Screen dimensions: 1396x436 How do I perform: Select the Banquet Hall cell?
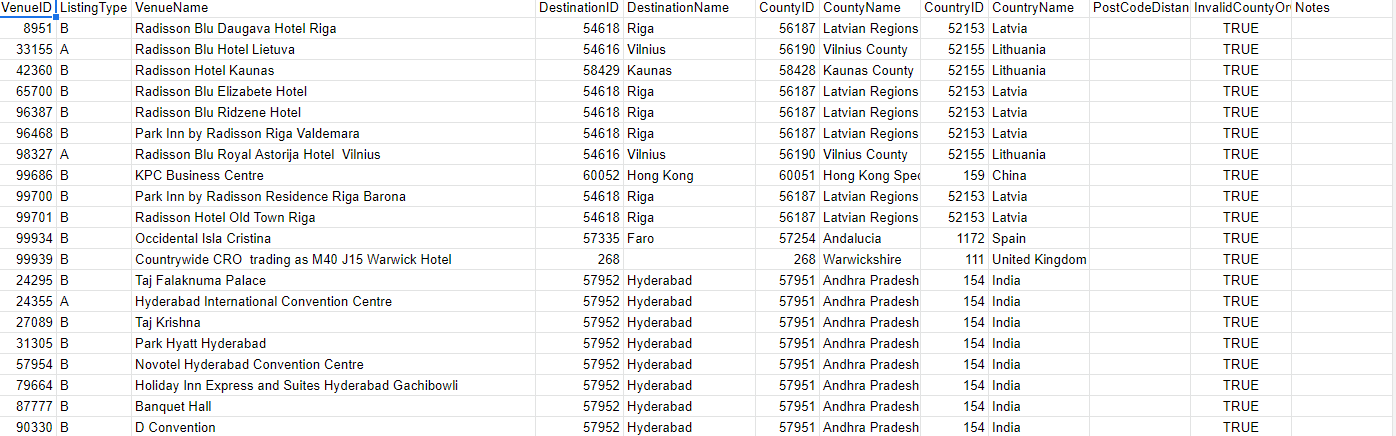tap(334, 406)
